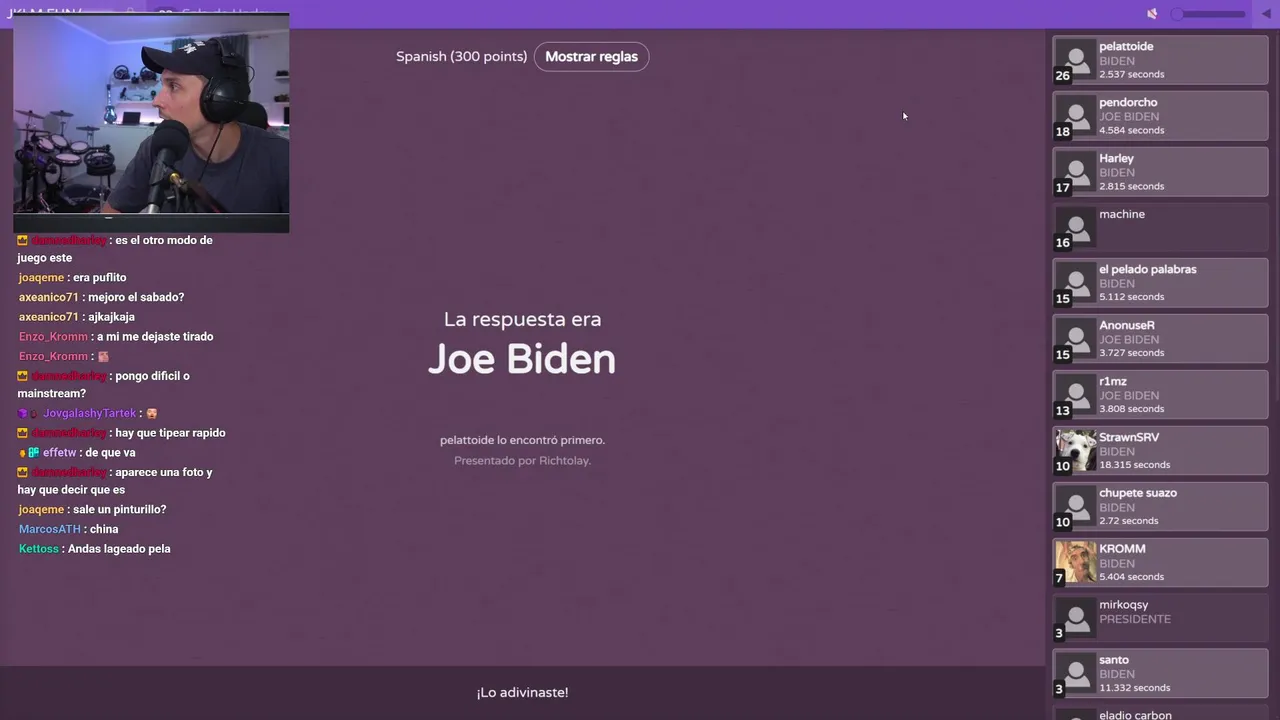
Task: Click pendorcho's avatar in the leaderboard
Action: tap(1076, 116)
